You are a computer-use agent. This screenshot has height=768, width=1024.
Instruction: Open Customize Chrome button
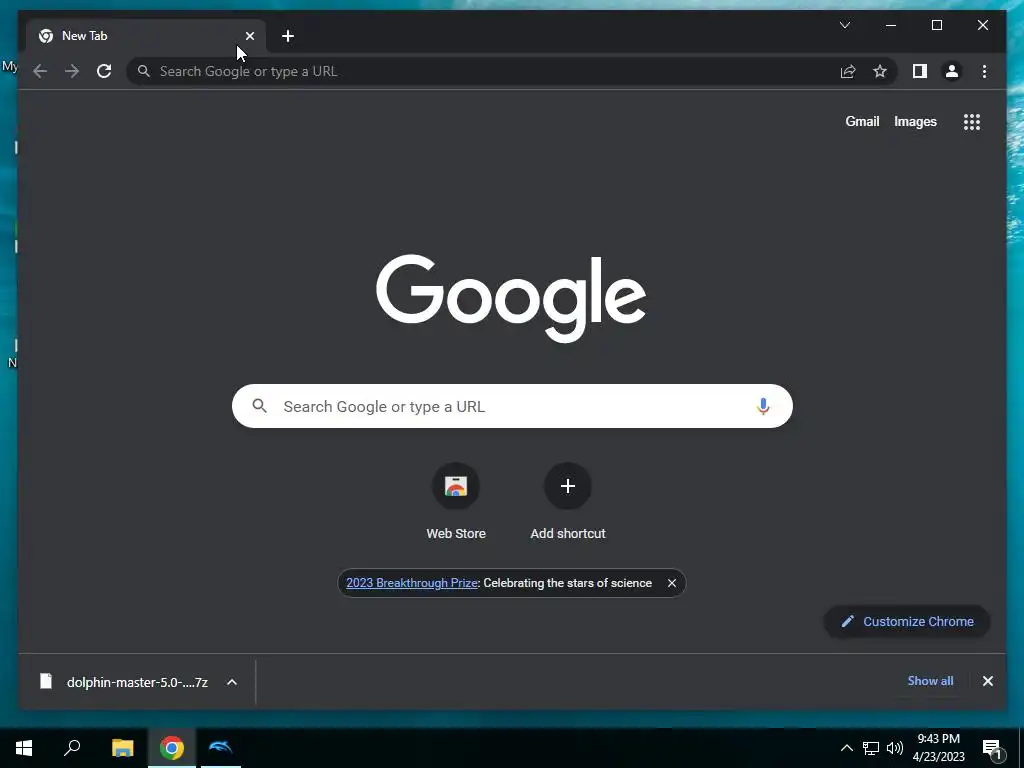pyautogui.click(x=907, y=622)
